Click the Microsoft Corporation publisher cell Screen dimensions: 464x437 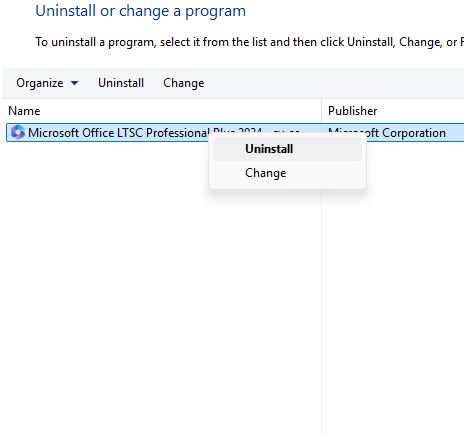point(387,133)
